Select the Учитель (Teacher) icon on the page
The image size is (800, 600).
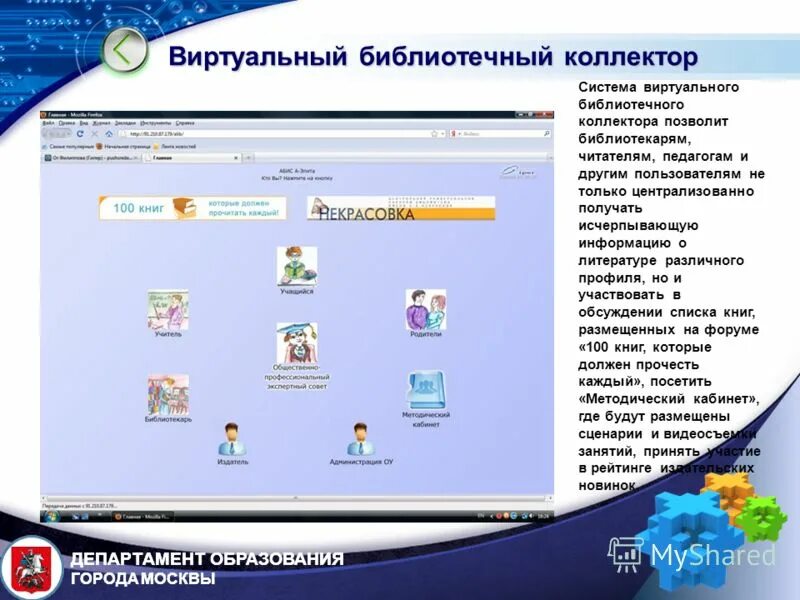(166, 306)
